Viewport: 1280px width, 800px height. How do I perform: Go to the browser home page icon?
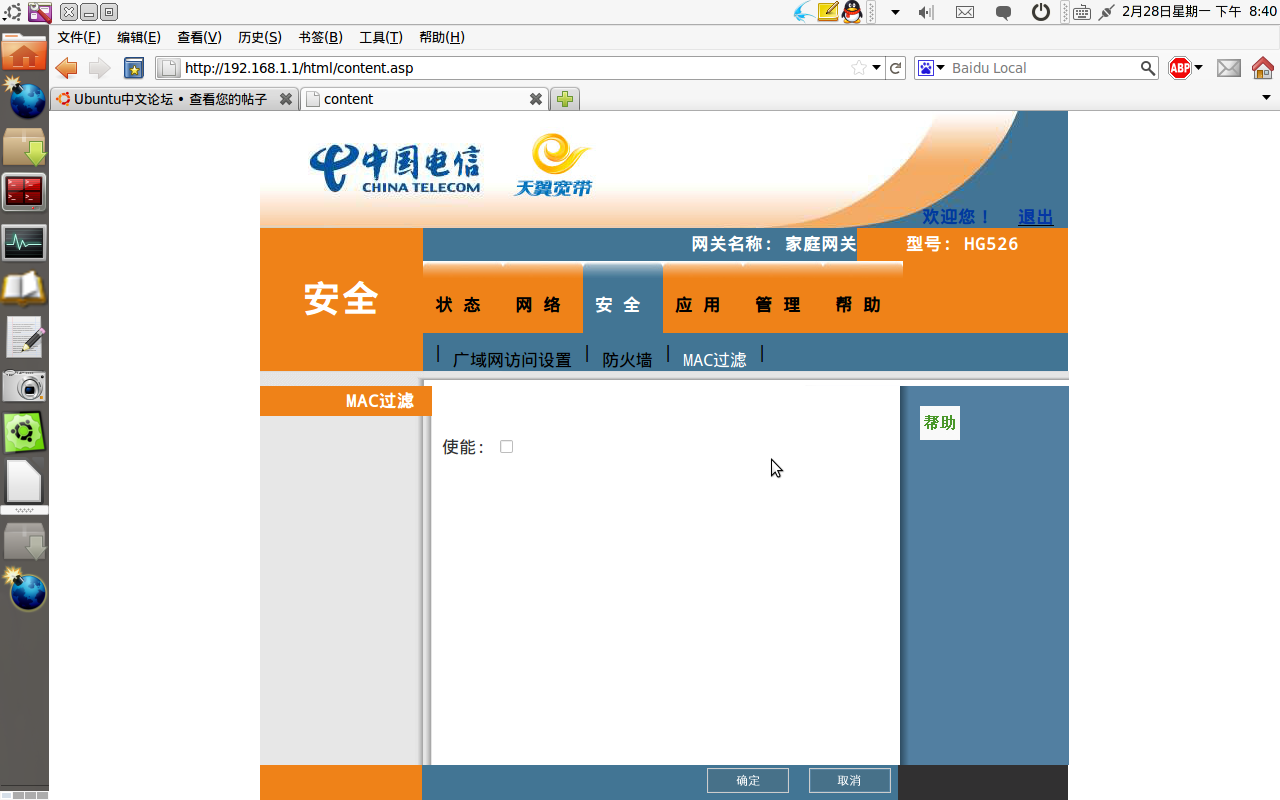(x=1262, y=68)
